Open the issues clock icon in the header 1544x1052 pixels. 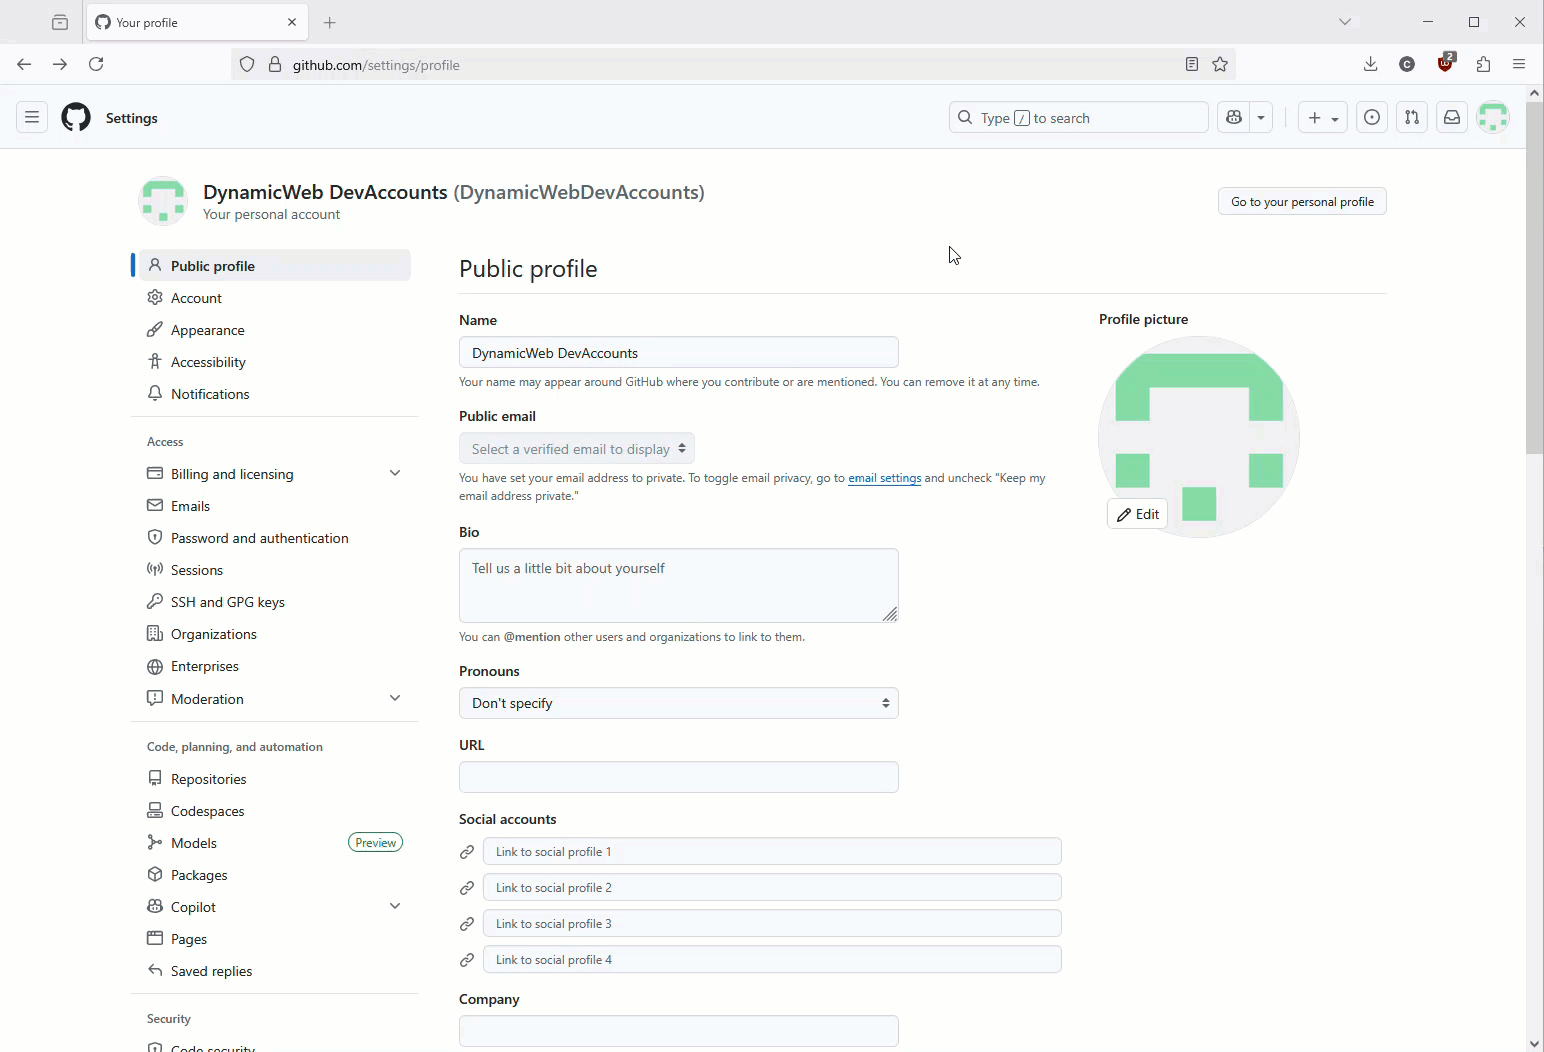point(1371,117)
